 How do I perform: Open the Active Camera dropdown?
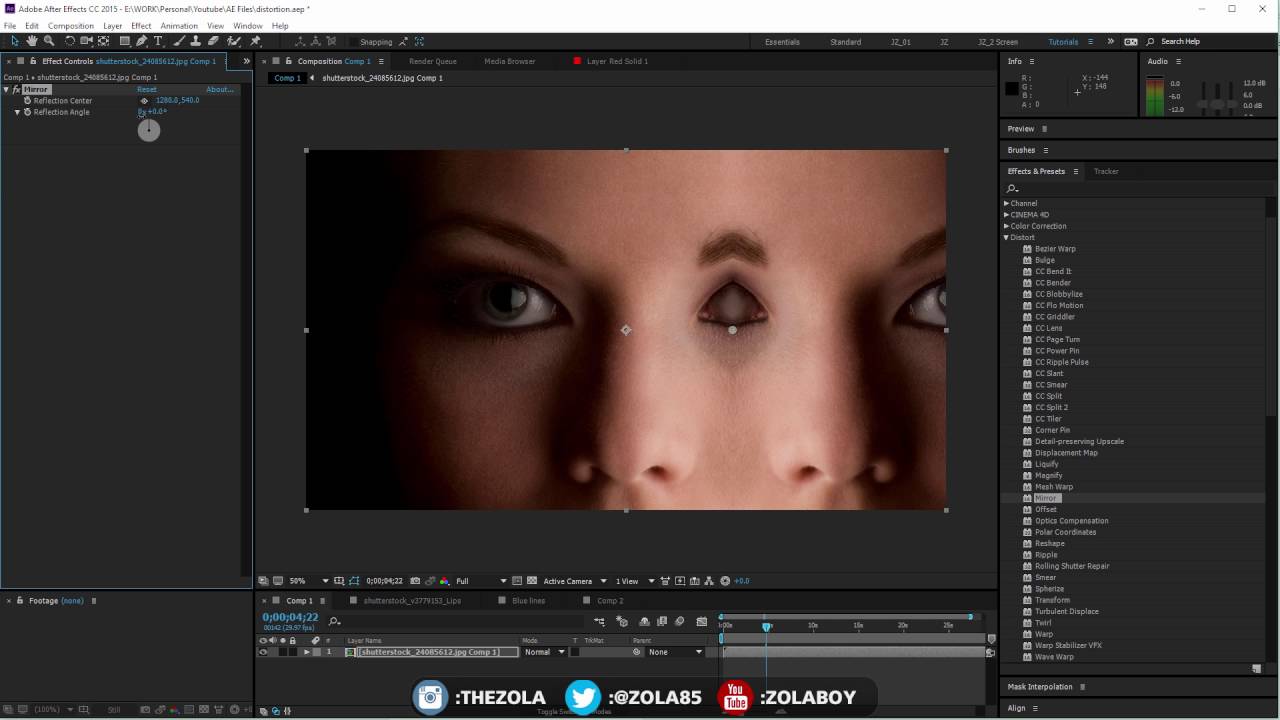[x=575, y=581]
